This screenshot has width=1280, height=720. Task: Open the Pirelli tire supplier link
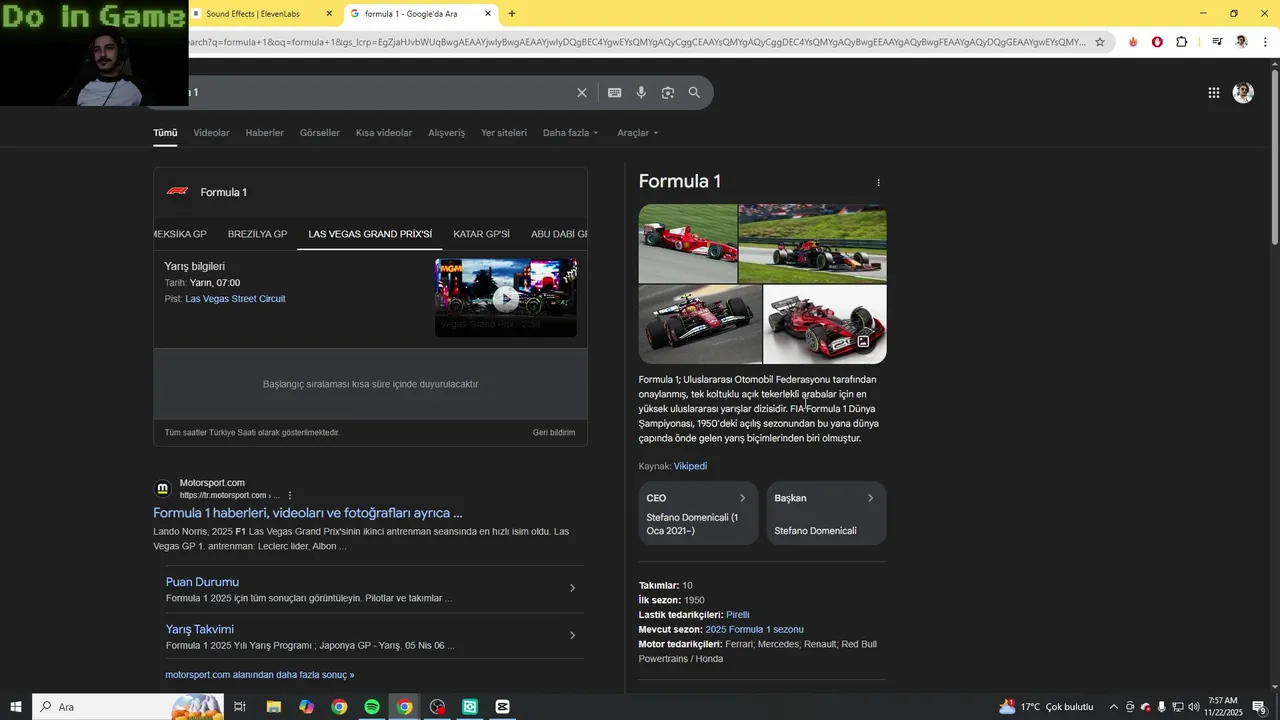737,615
